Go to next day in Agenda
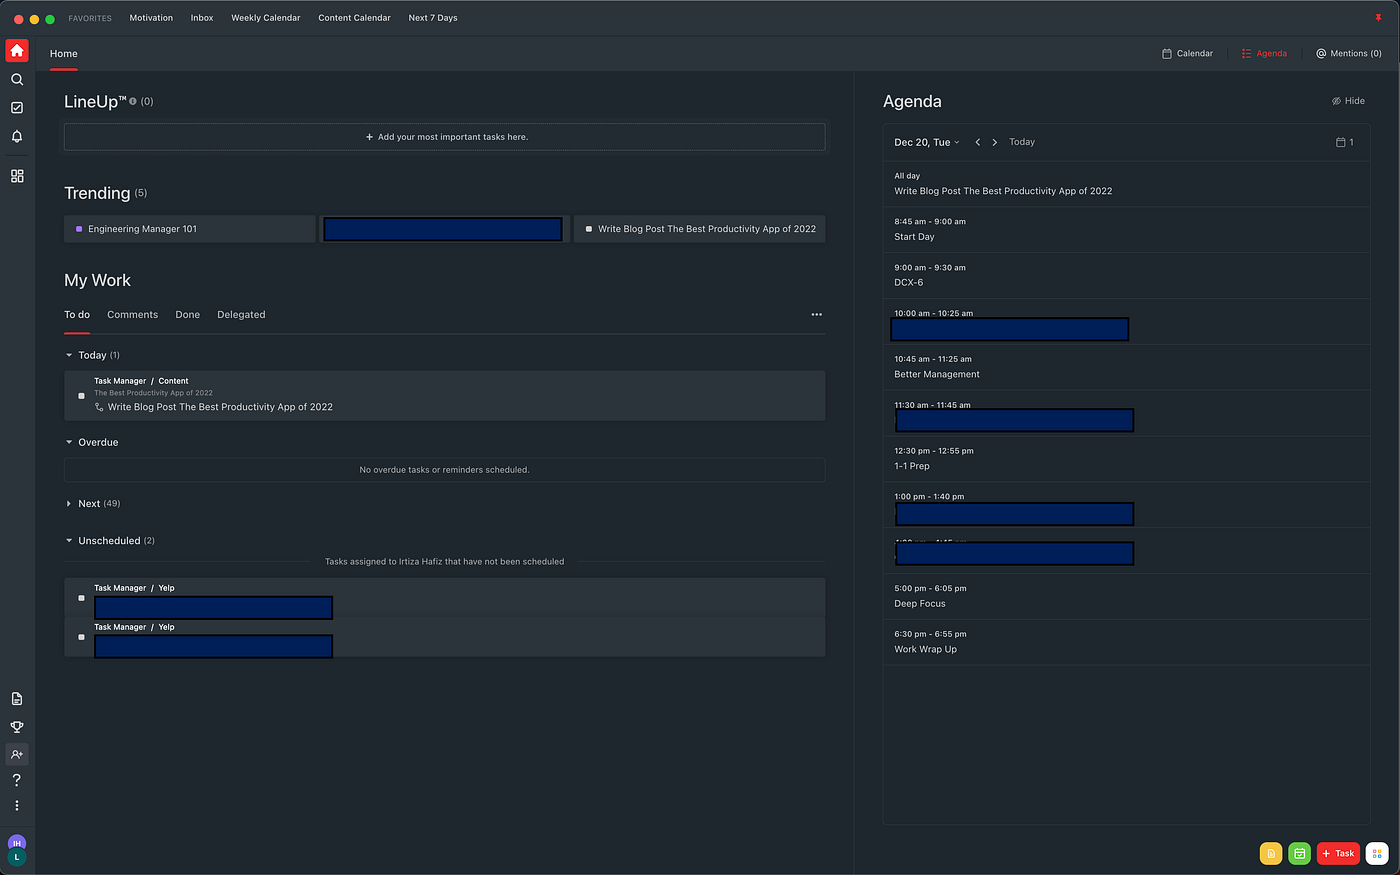Image resolution: width=1400 pixels, height=875 pixels. coord(994,142)
